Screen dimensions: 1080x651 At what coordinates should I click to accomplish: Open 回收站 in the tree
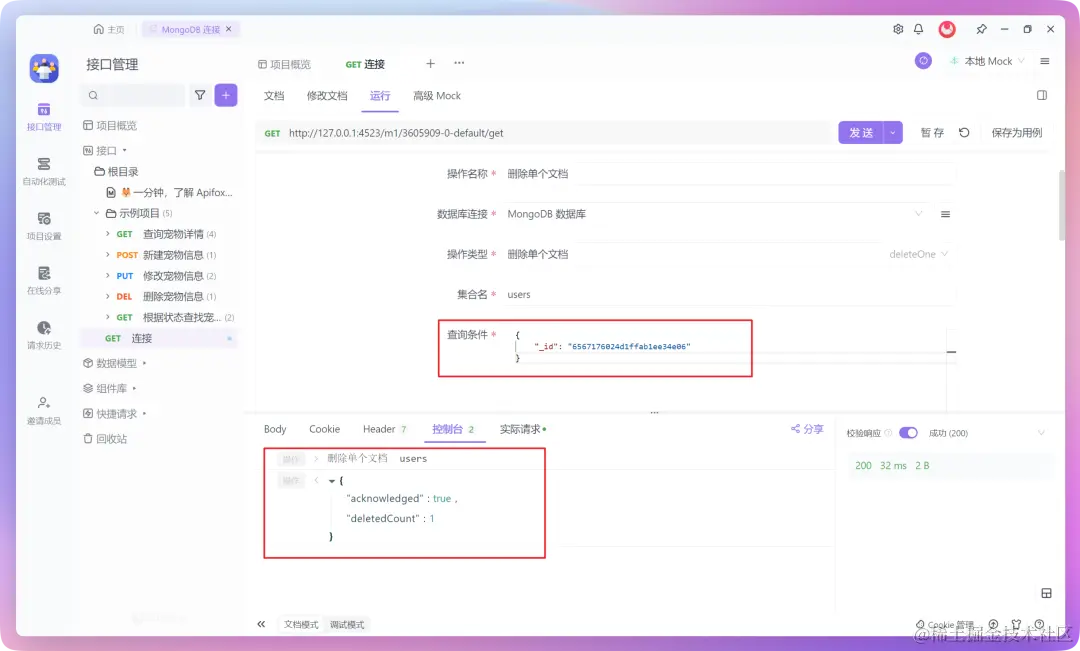tap(105, 439)
